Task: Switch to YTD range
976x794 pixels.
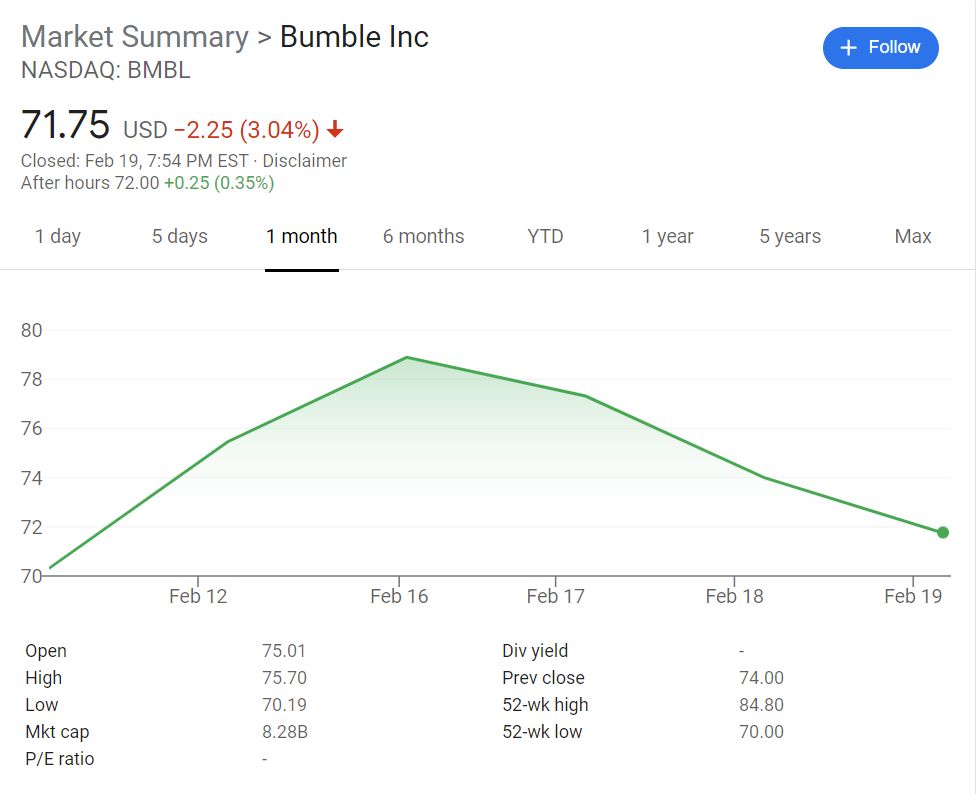Action: coord(546,237)
